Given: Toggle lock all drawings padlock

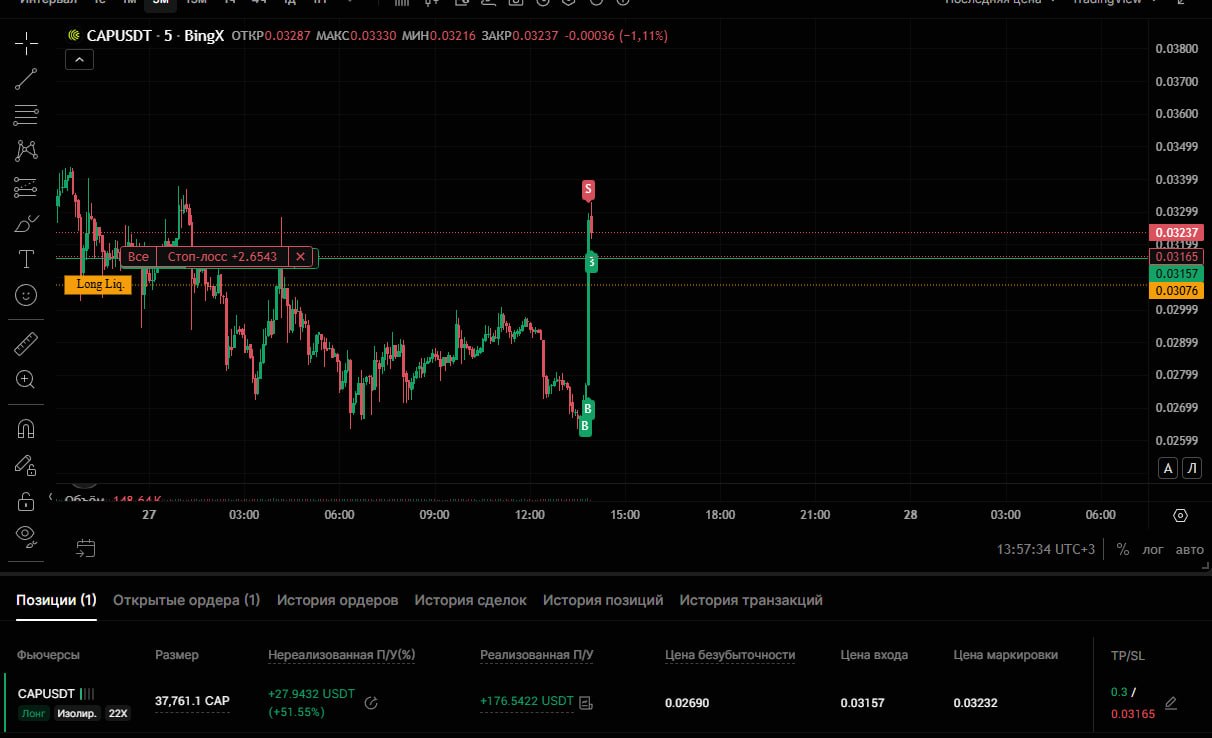Looking at the screenshot, I should [26, 500].
